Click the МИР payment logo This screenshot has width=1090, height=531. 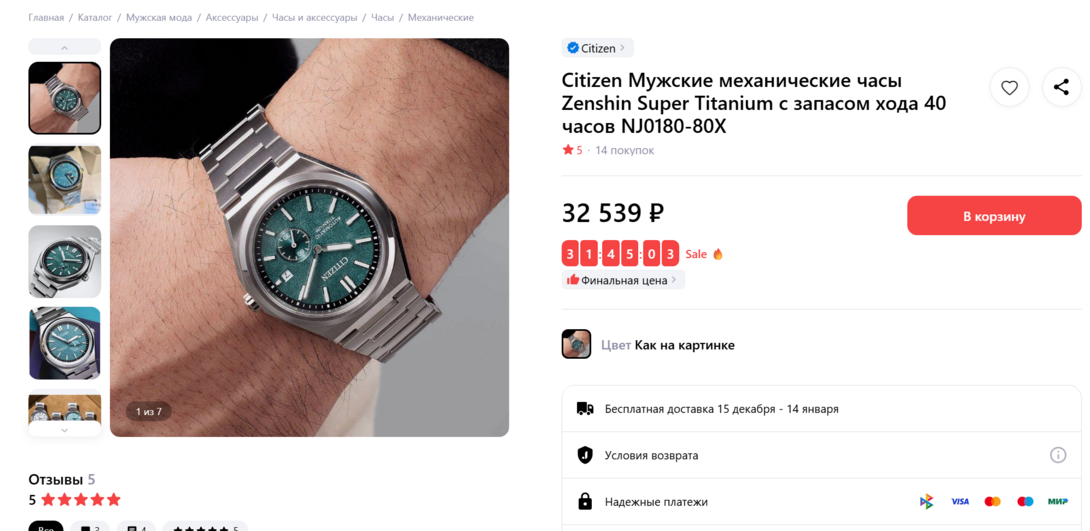point(1057,501)
